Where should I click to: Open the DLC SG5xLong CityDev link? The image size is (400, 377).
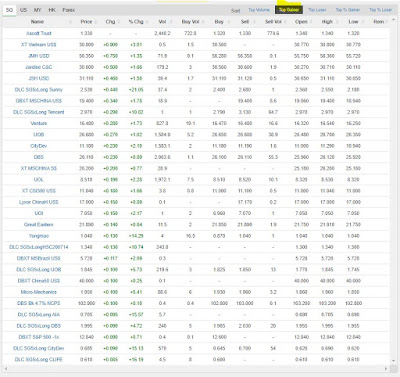(x=39, y=348)
